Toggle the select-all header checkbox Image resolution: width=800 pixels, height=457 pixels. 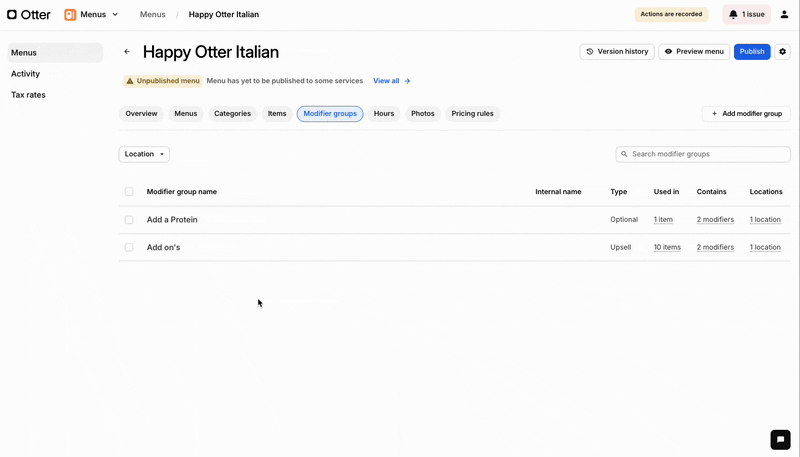[129, 192]
